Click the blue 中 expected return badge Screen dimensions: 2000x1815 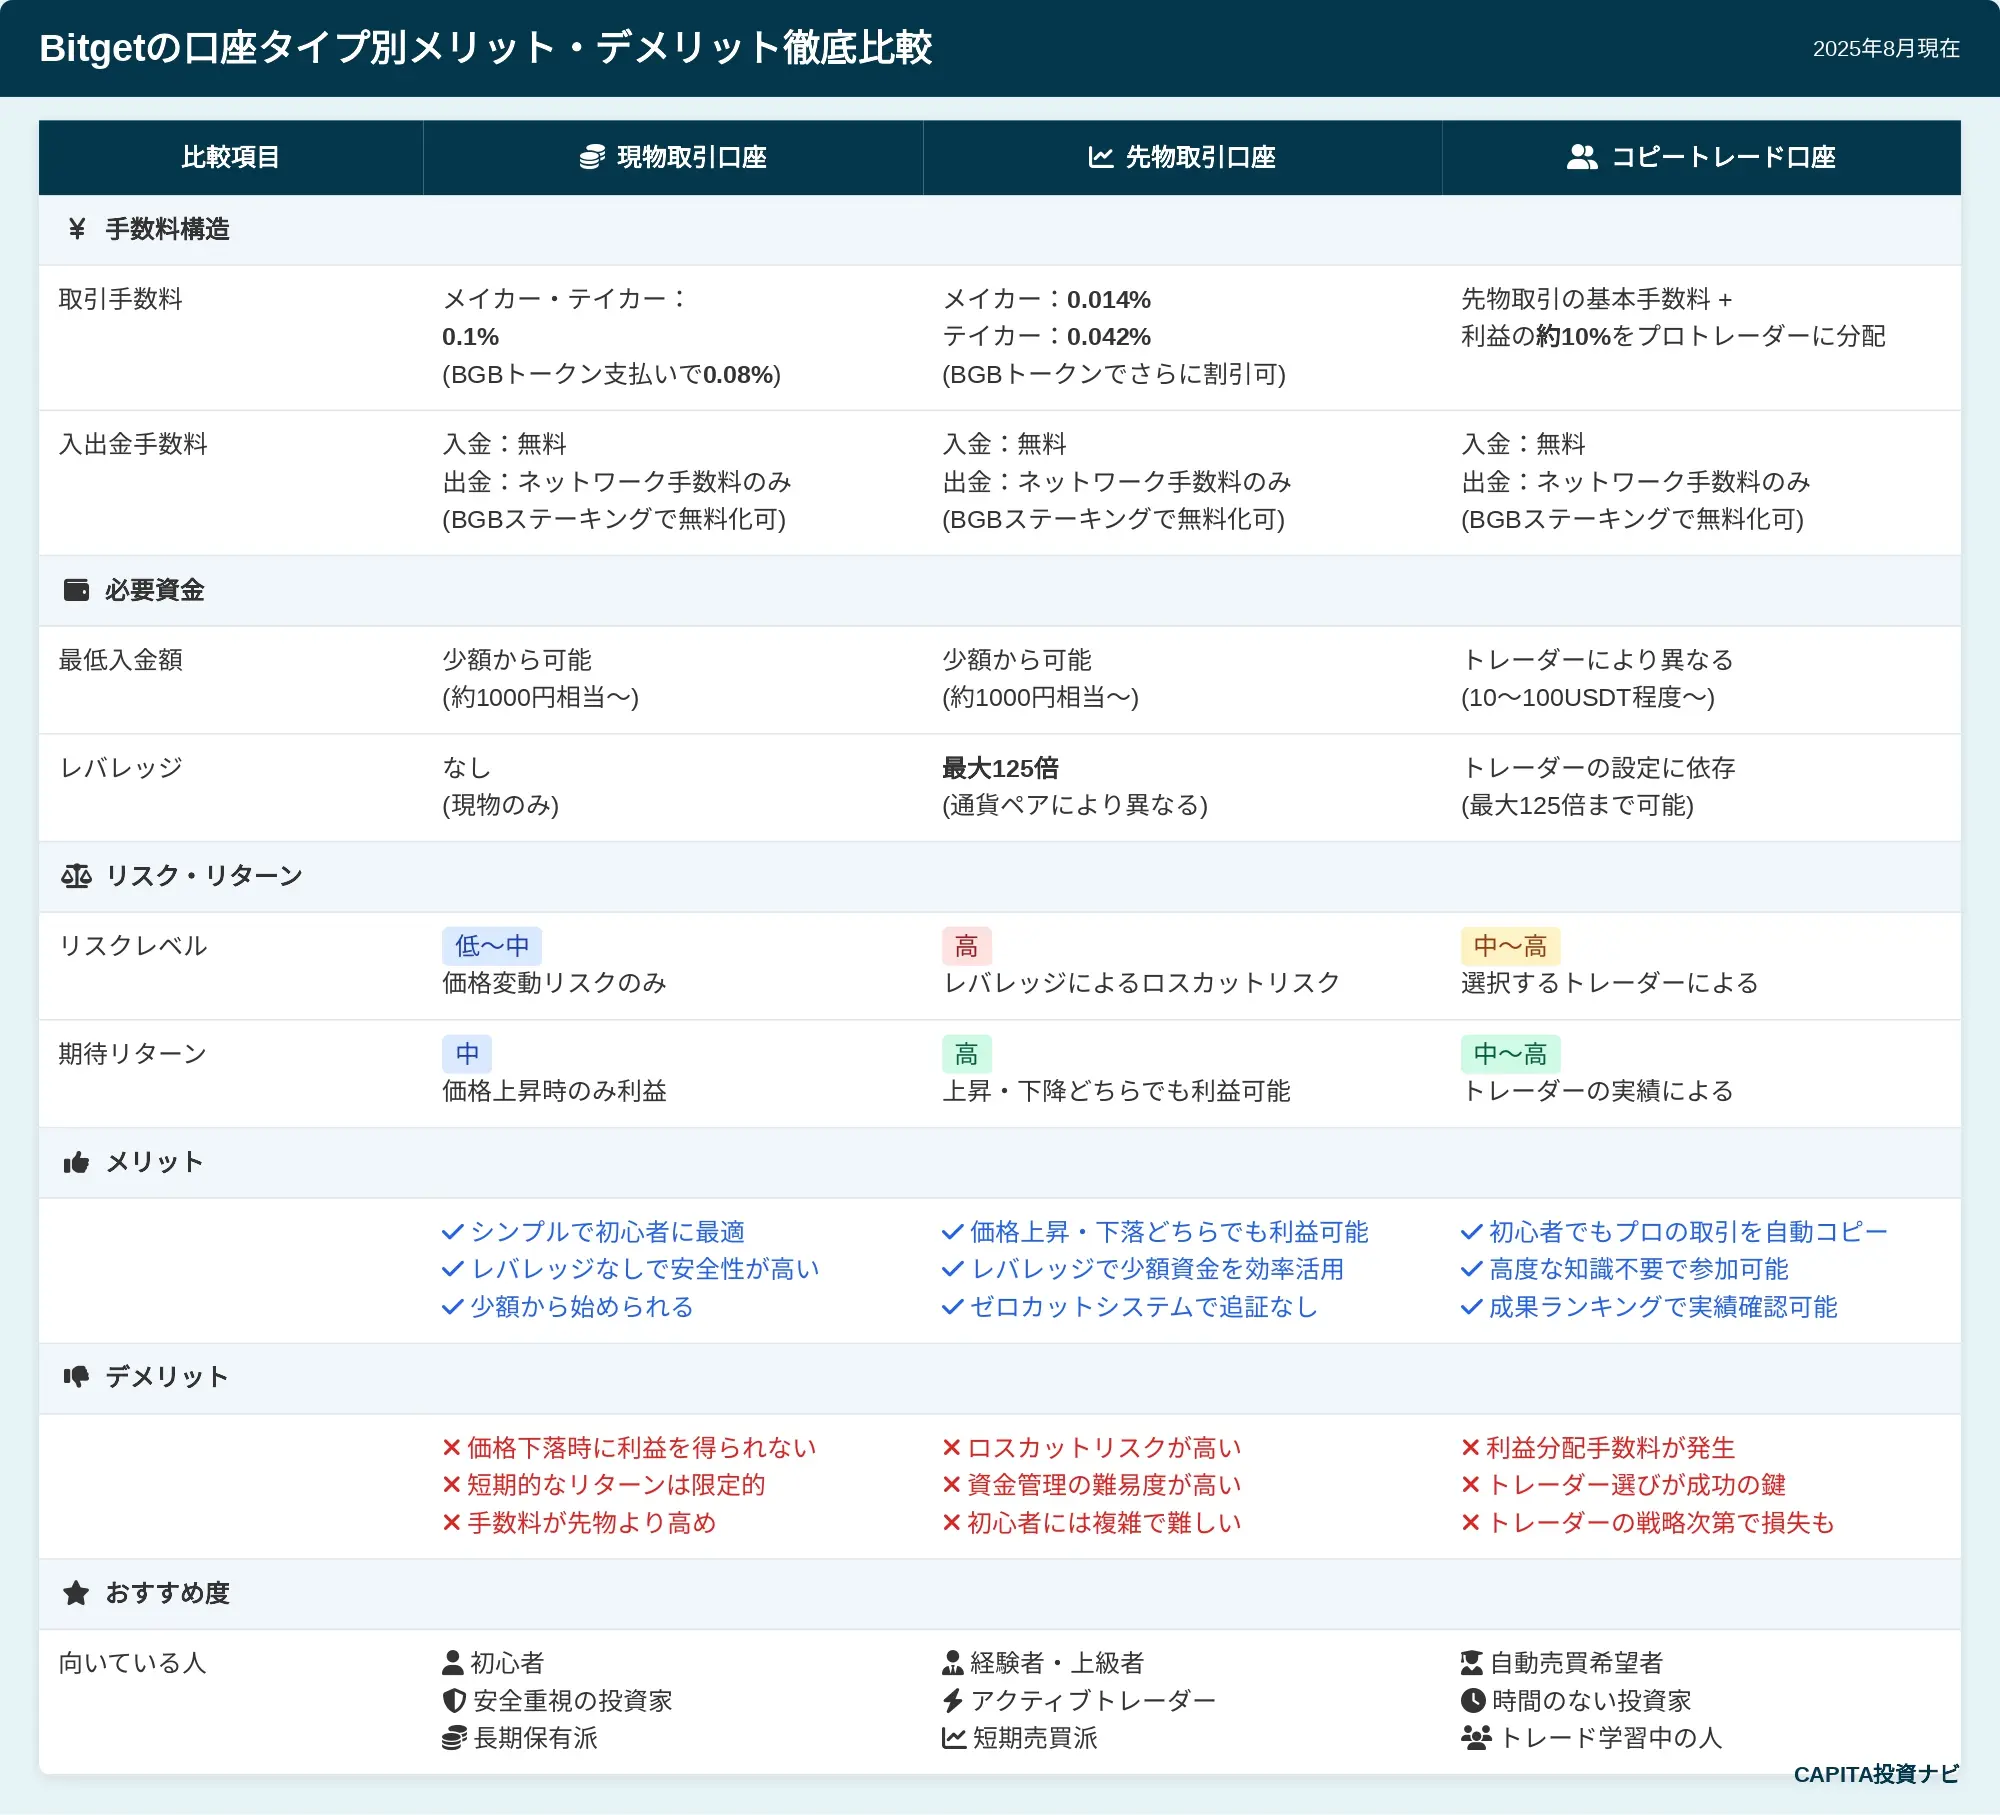click(467, 1054)
